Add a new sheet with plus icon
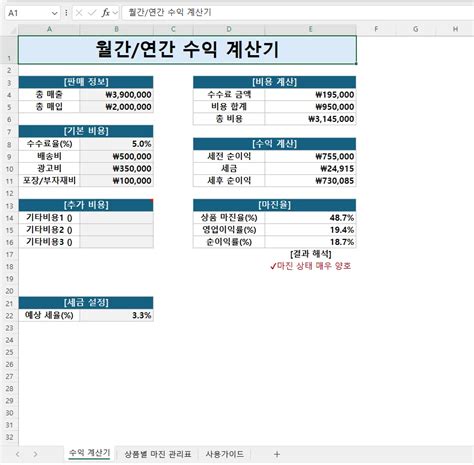The image size is (474, 465). pyautogui.click(x=277, y=454)
